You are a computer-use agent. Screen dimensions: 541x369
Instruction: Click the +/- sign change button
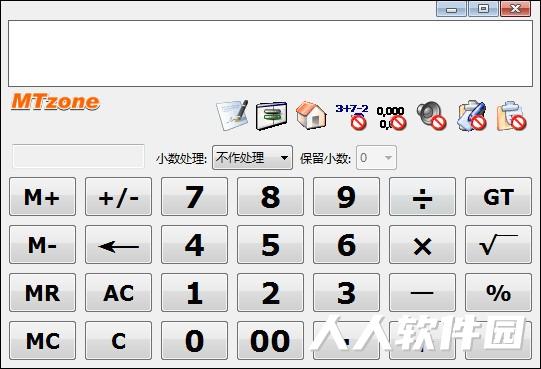[118, 196]
